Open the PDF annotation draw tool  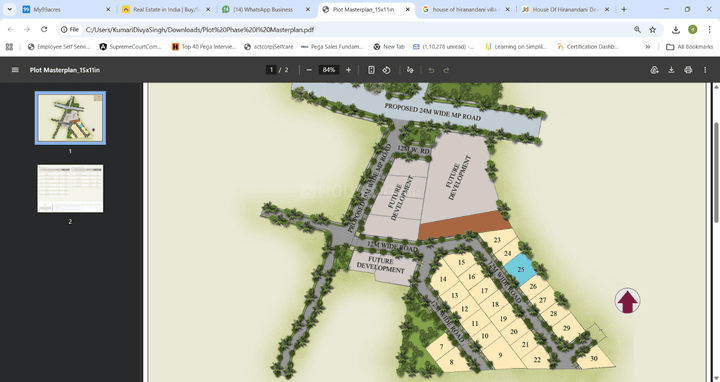pyautogui.click(x=410, y=70)
